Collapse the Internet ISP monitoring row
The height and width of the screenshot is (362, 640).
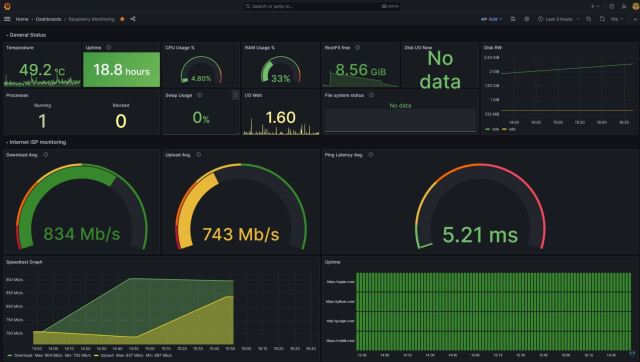pyautogui.click(x=36, y=142)
